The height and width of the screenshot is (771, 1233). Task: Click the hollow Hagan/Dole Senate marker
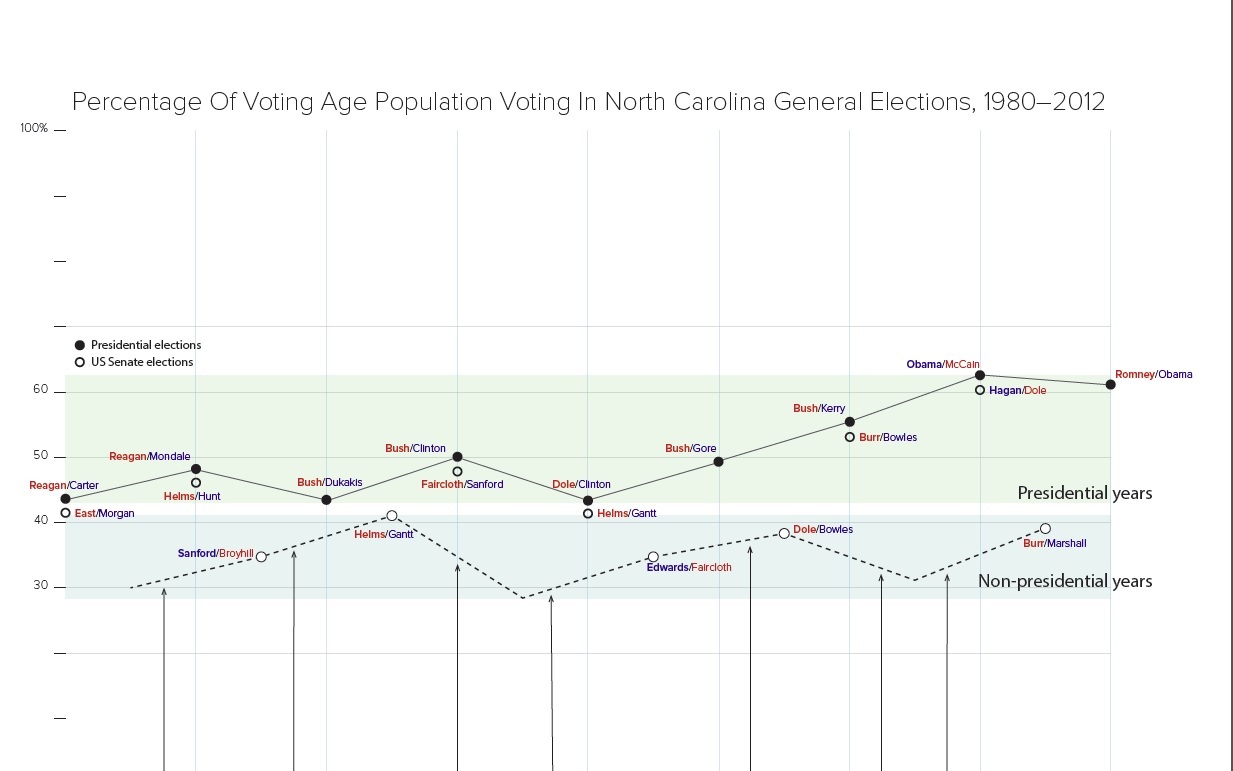tap(980, 390)
